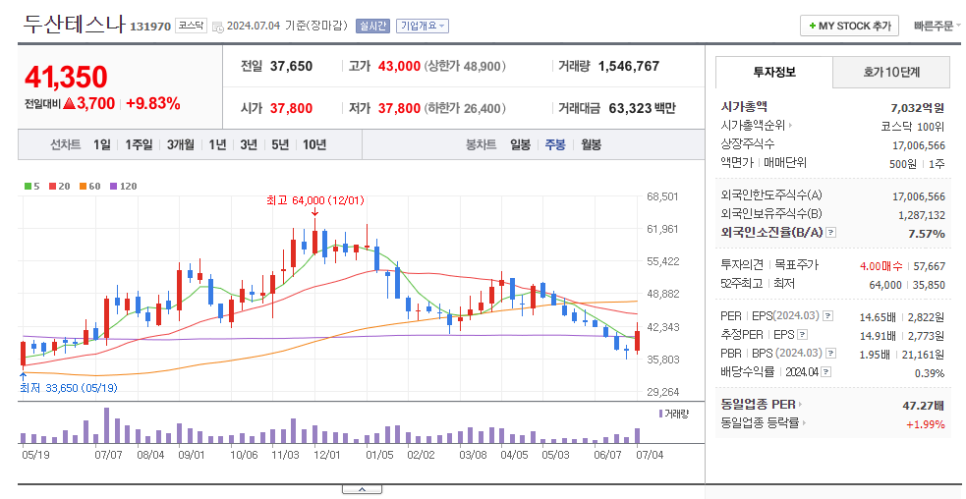Screen dimensions: 966x499
Task: Click red 20 moving average legend swatch
Action: tap(52, 185)
